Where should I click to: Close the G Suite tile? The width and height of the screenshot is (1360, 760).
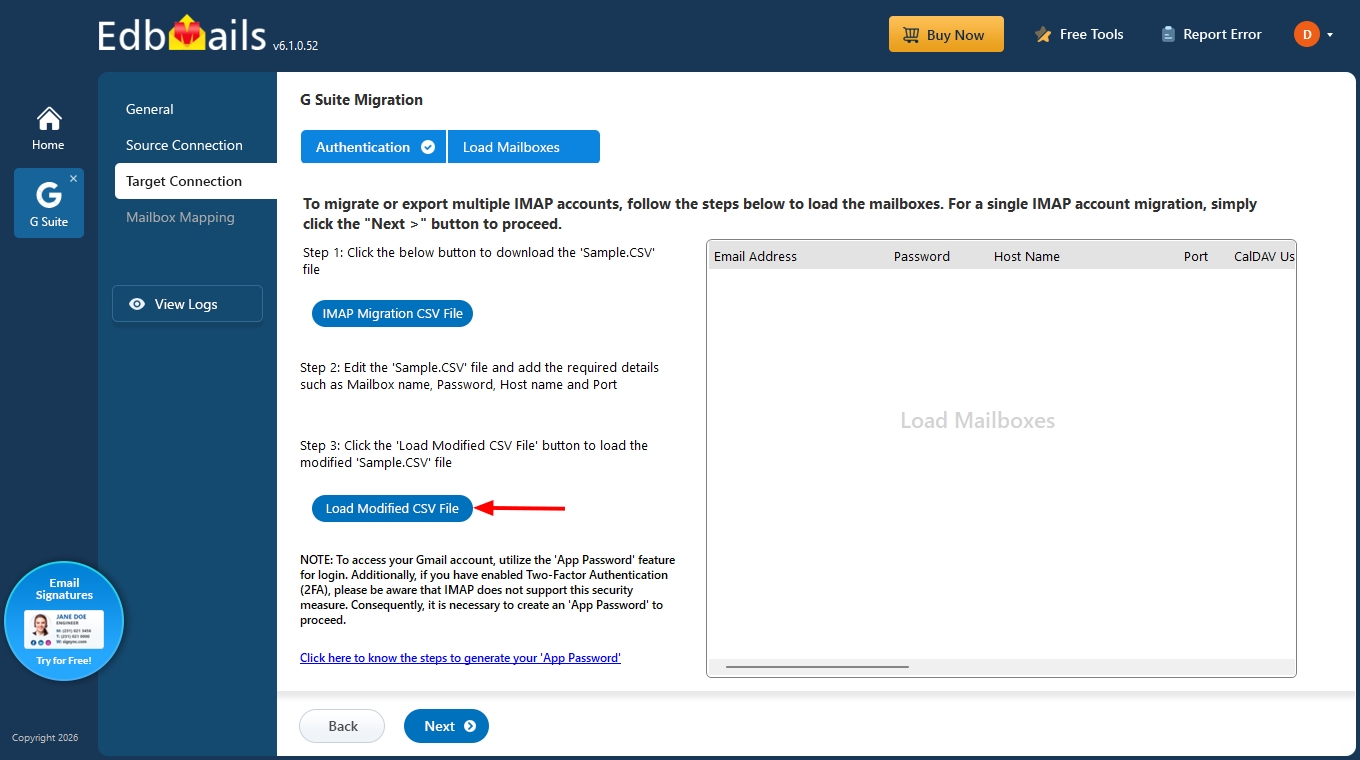click(73, 179)
